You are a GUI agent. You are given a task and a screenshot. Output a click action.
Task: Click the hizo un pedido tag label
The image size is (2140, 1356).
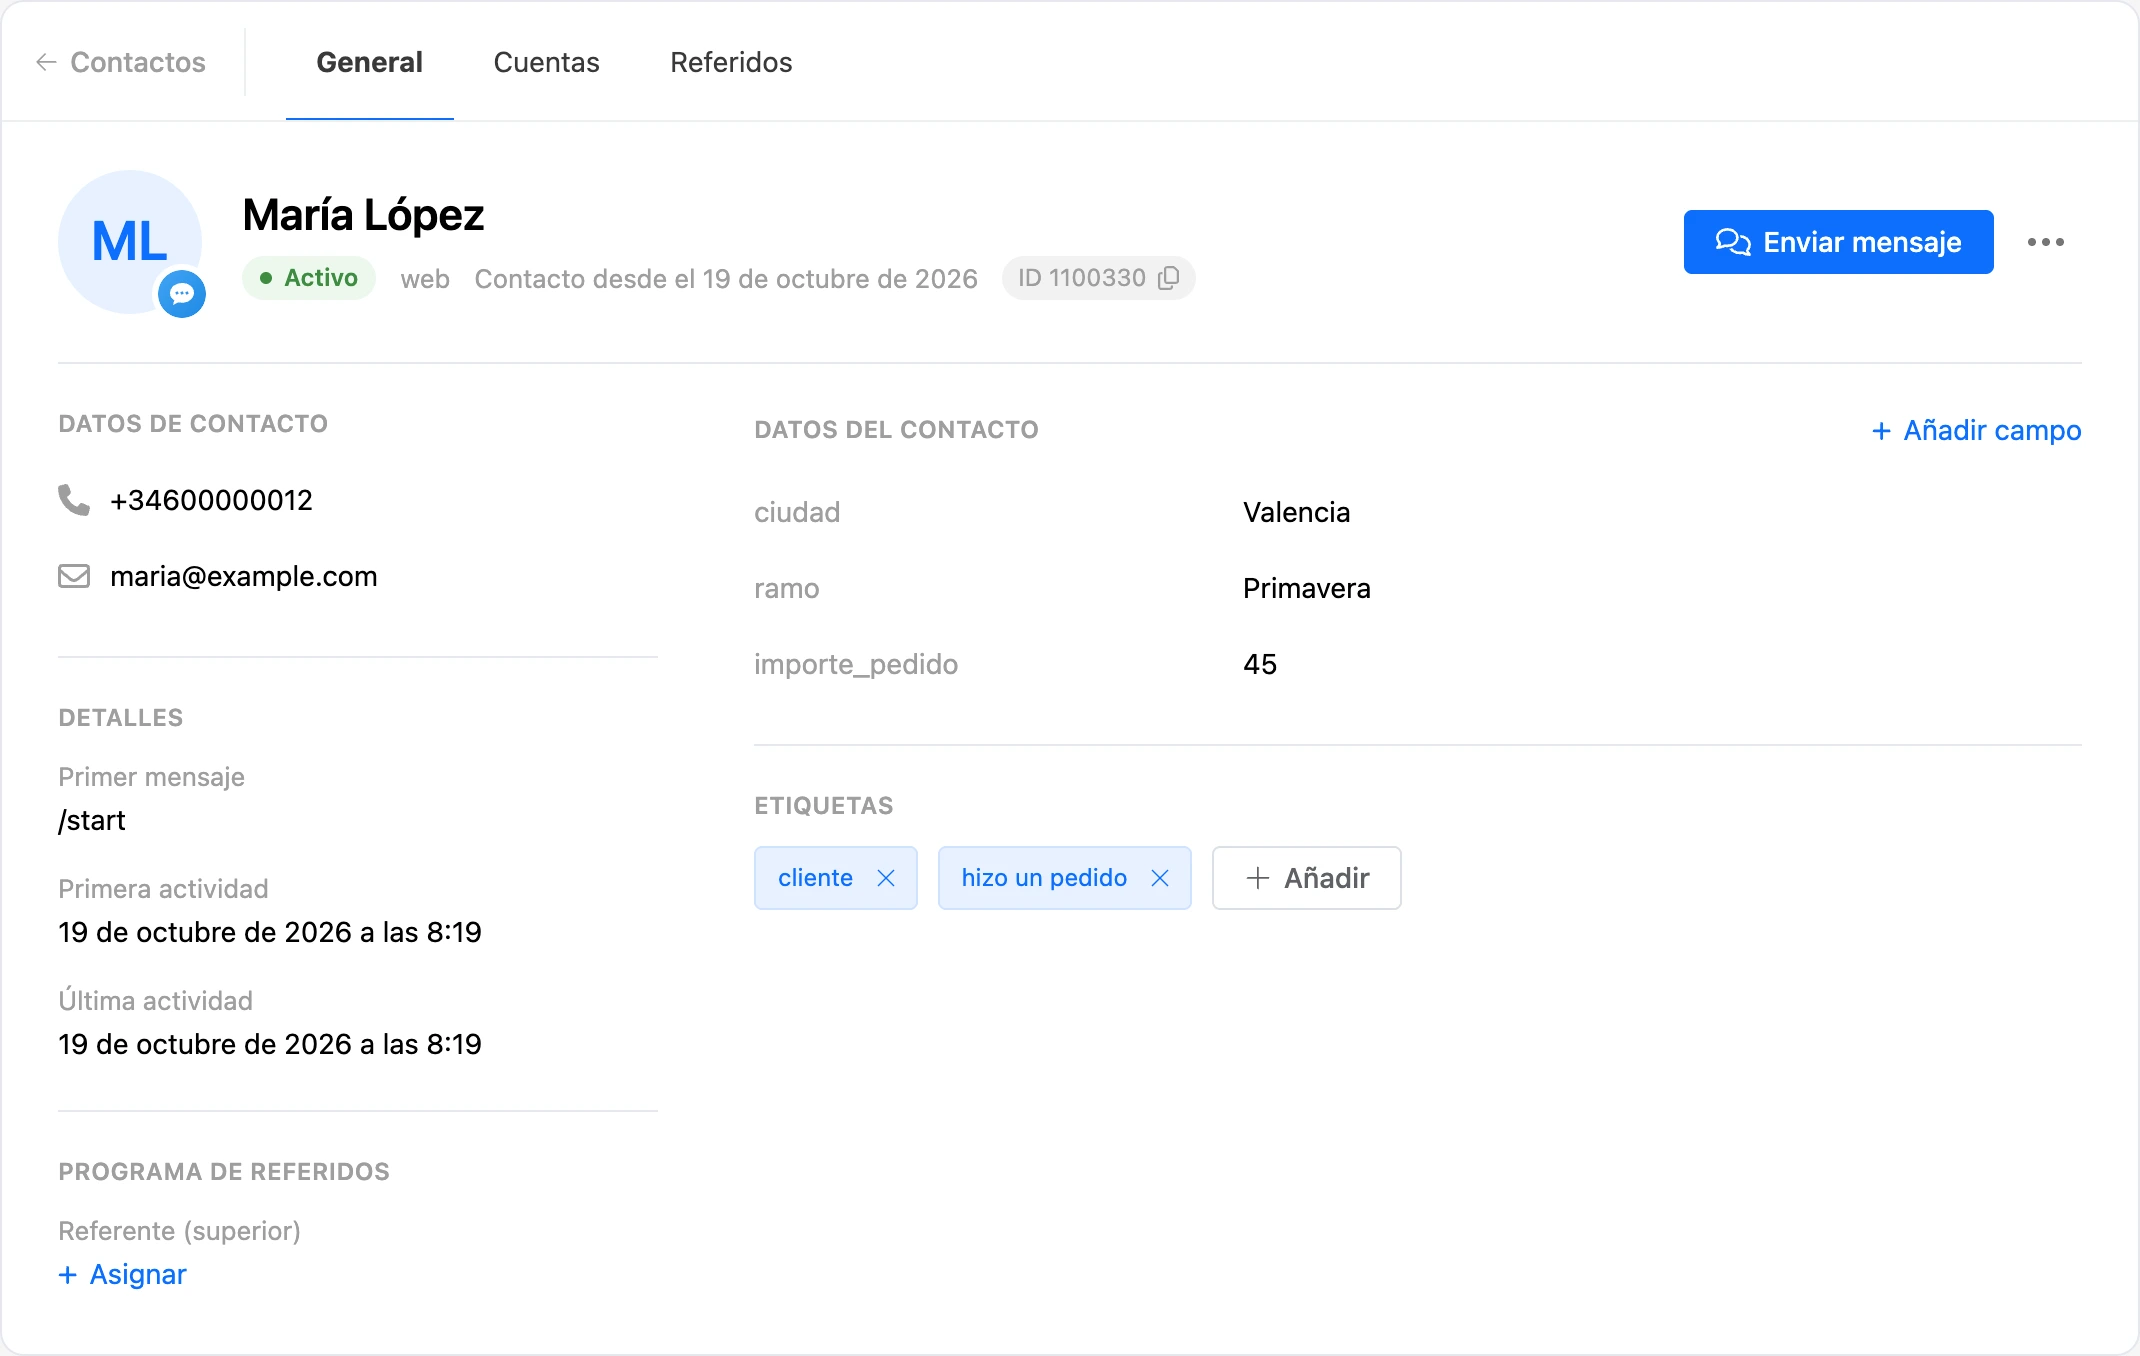click(1044, 878)
